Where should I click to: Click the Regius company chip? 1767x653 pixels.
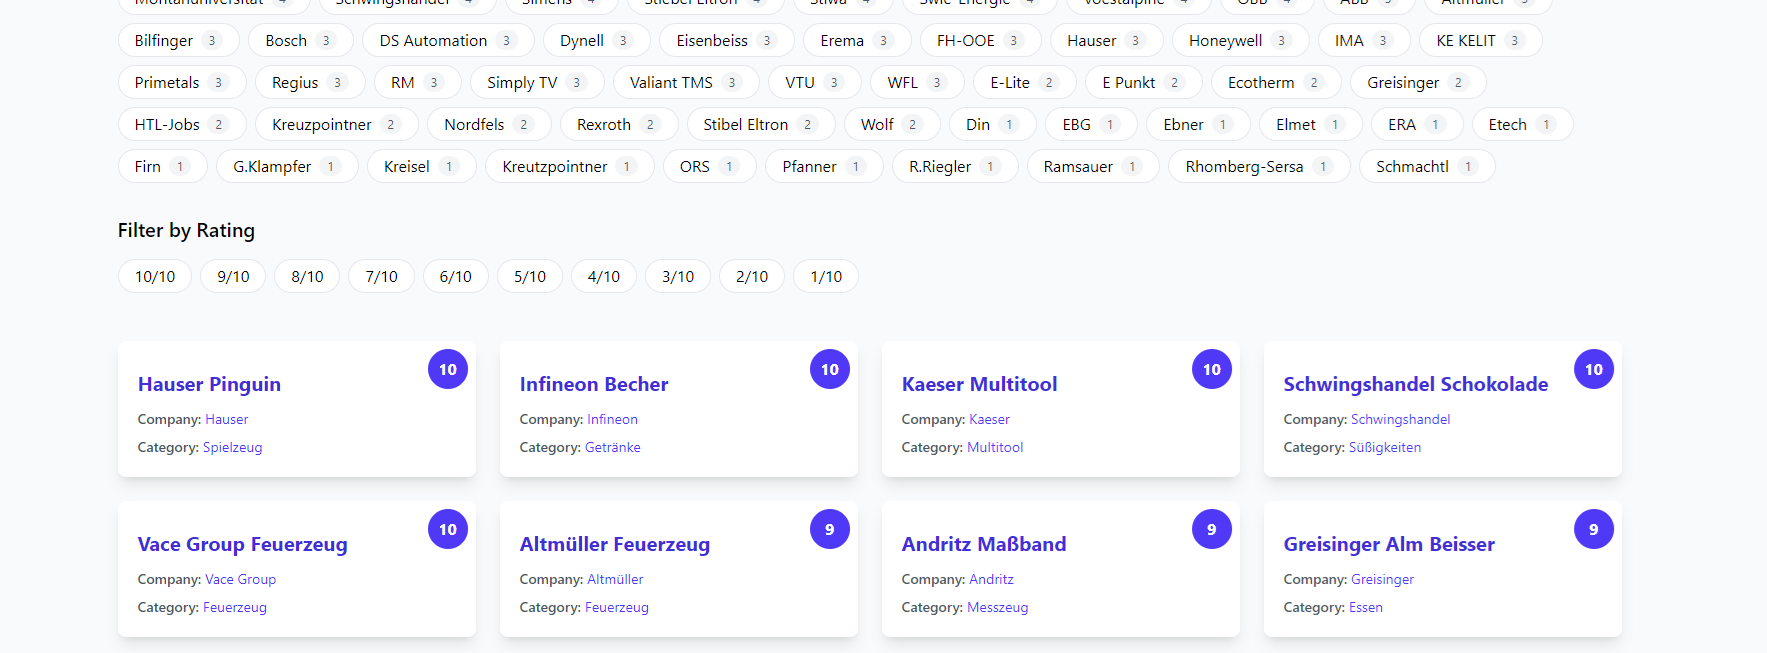coord(310,83)
